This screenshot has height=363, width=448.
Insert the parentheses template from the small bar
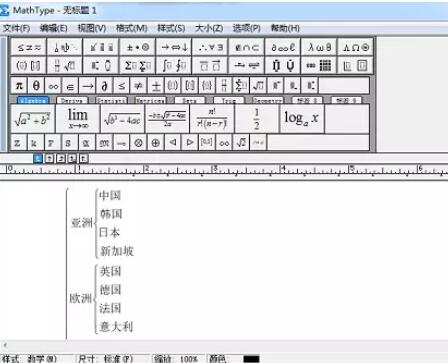(x=173, y=86)
